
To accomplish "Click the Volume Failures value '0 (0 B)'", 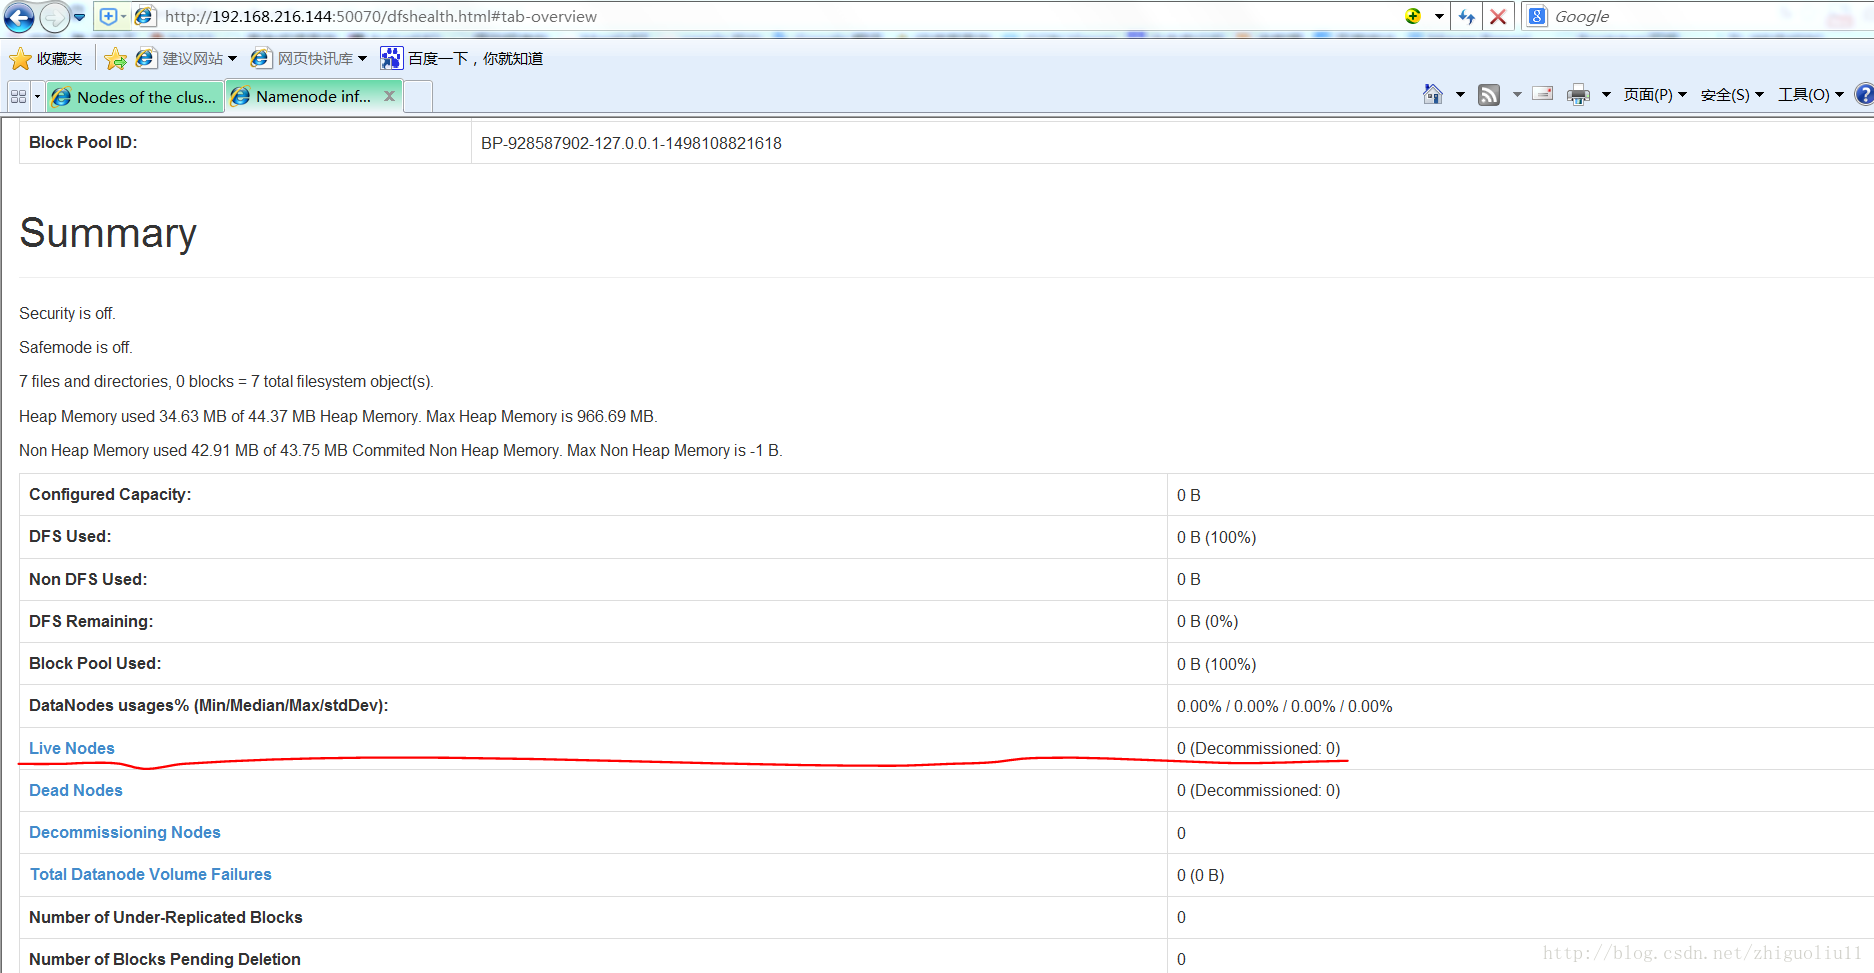I will tap(1200, 875).
